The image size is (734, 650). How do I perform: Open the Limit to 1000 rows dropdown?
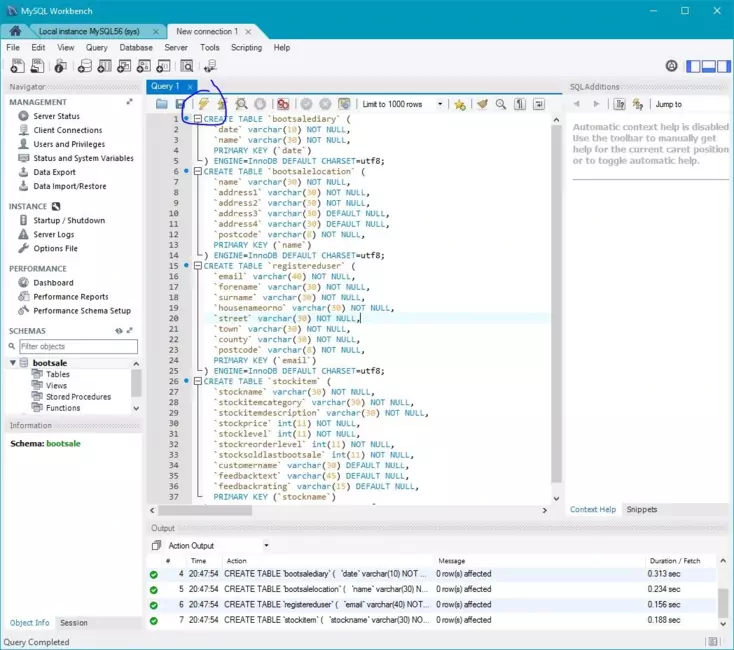pos(440,104)
